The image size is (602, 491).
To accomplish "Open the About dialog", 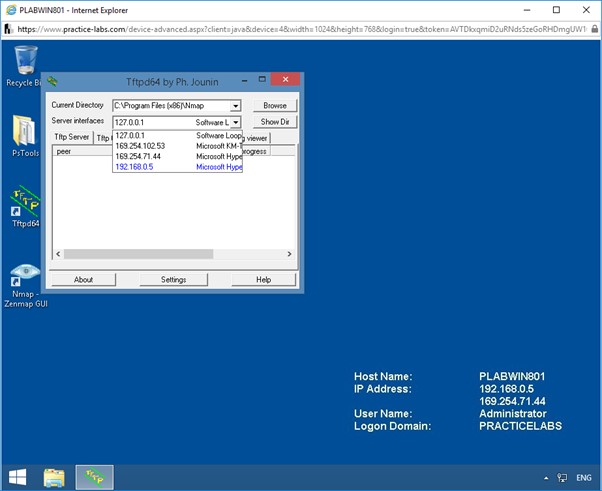I will pos(83,279).
